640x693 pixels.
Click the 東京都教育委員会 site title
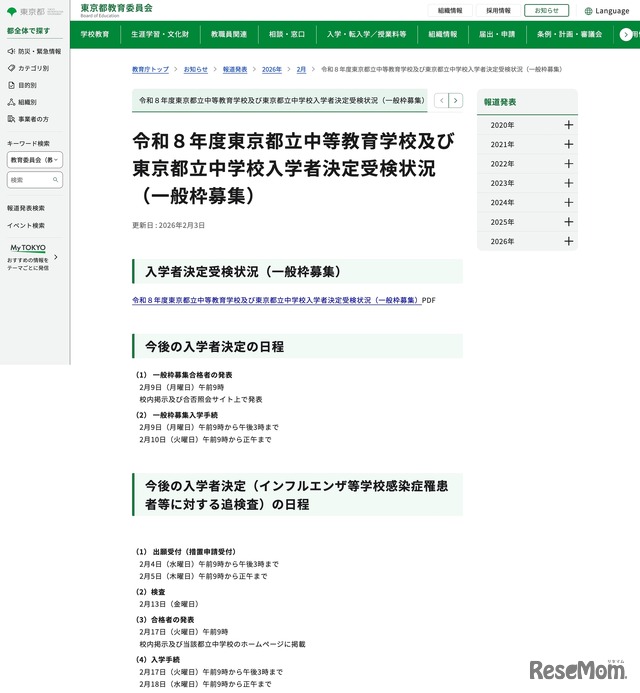(x=116, y=8)
